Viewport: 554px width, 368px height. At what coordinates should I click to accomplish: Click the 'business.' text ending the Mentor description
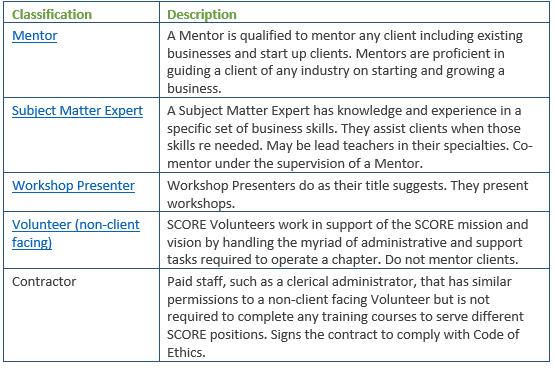(194, 88)
